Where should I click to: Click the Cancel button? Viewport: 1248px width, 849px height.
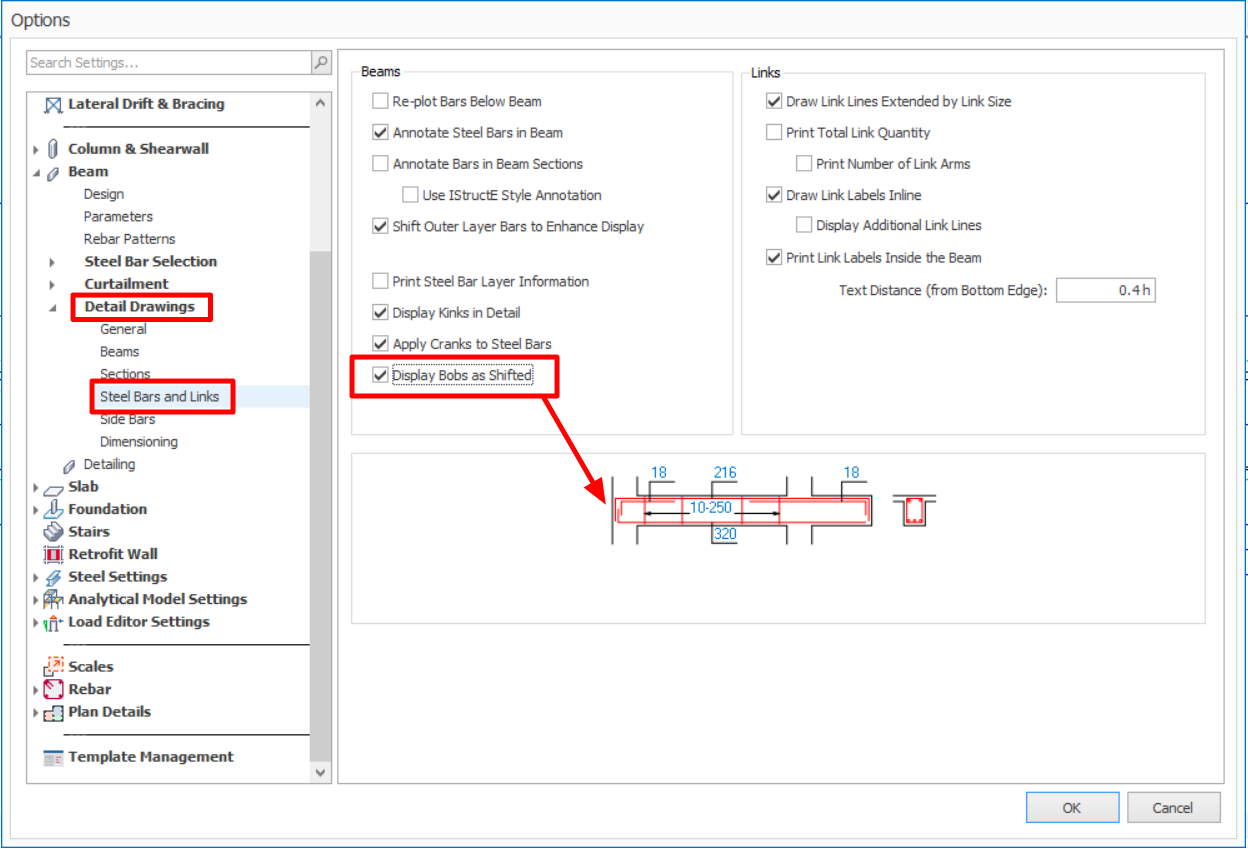pyautogui.click(x=1173, y=808)
